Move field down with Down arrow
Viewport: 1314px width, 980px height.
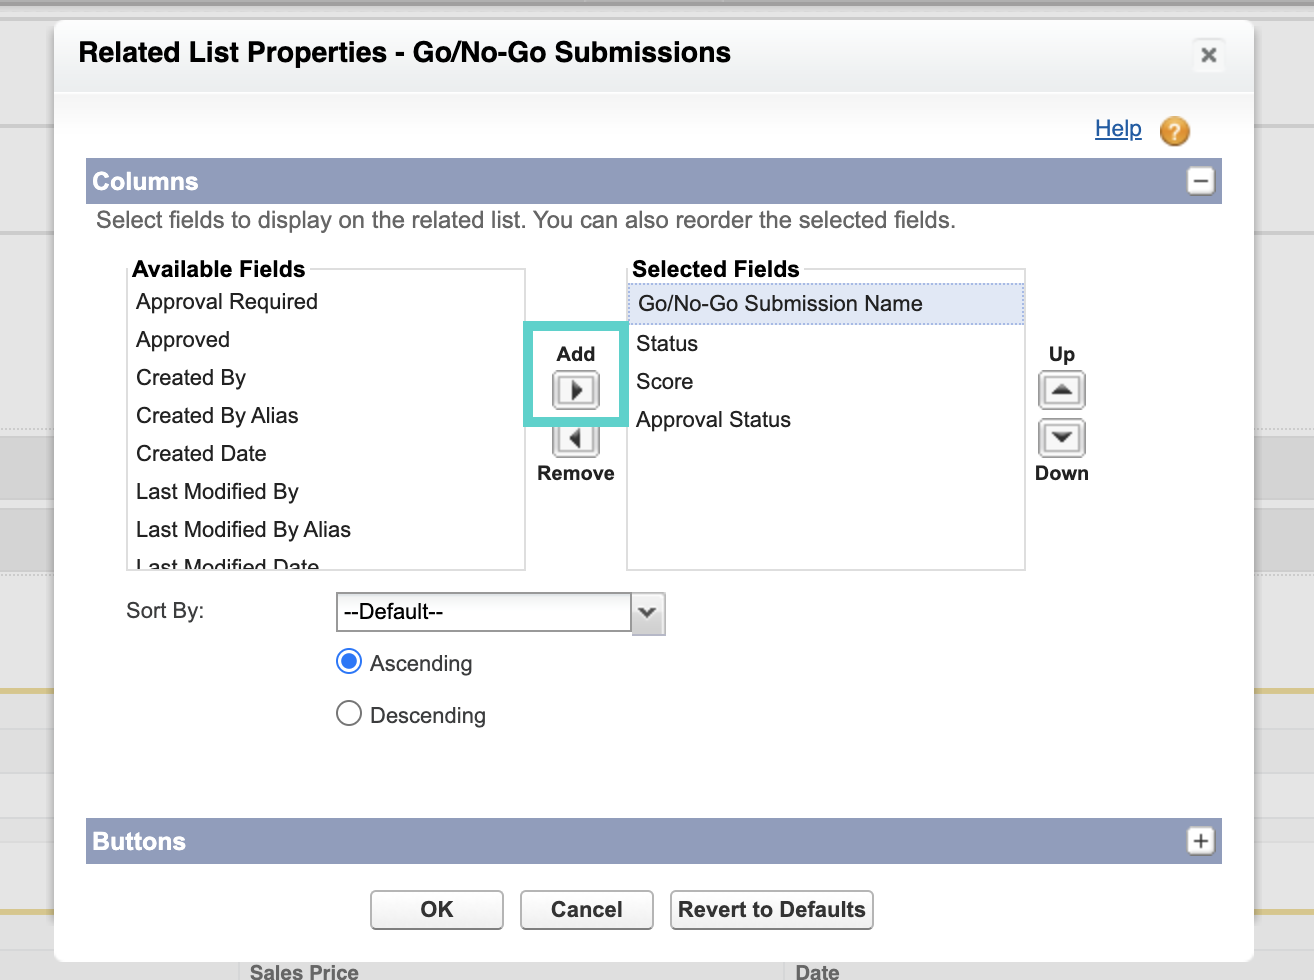tap(1062, 438)
